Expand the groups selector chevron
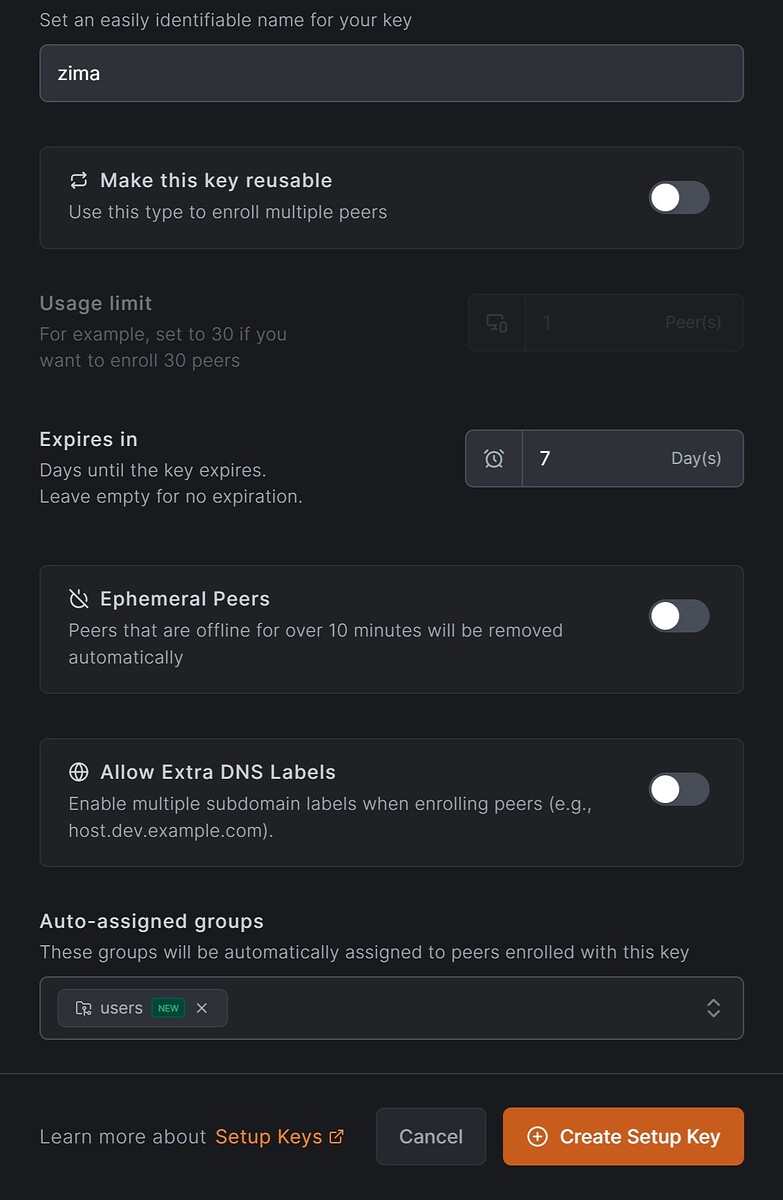 click(713, 1008)
